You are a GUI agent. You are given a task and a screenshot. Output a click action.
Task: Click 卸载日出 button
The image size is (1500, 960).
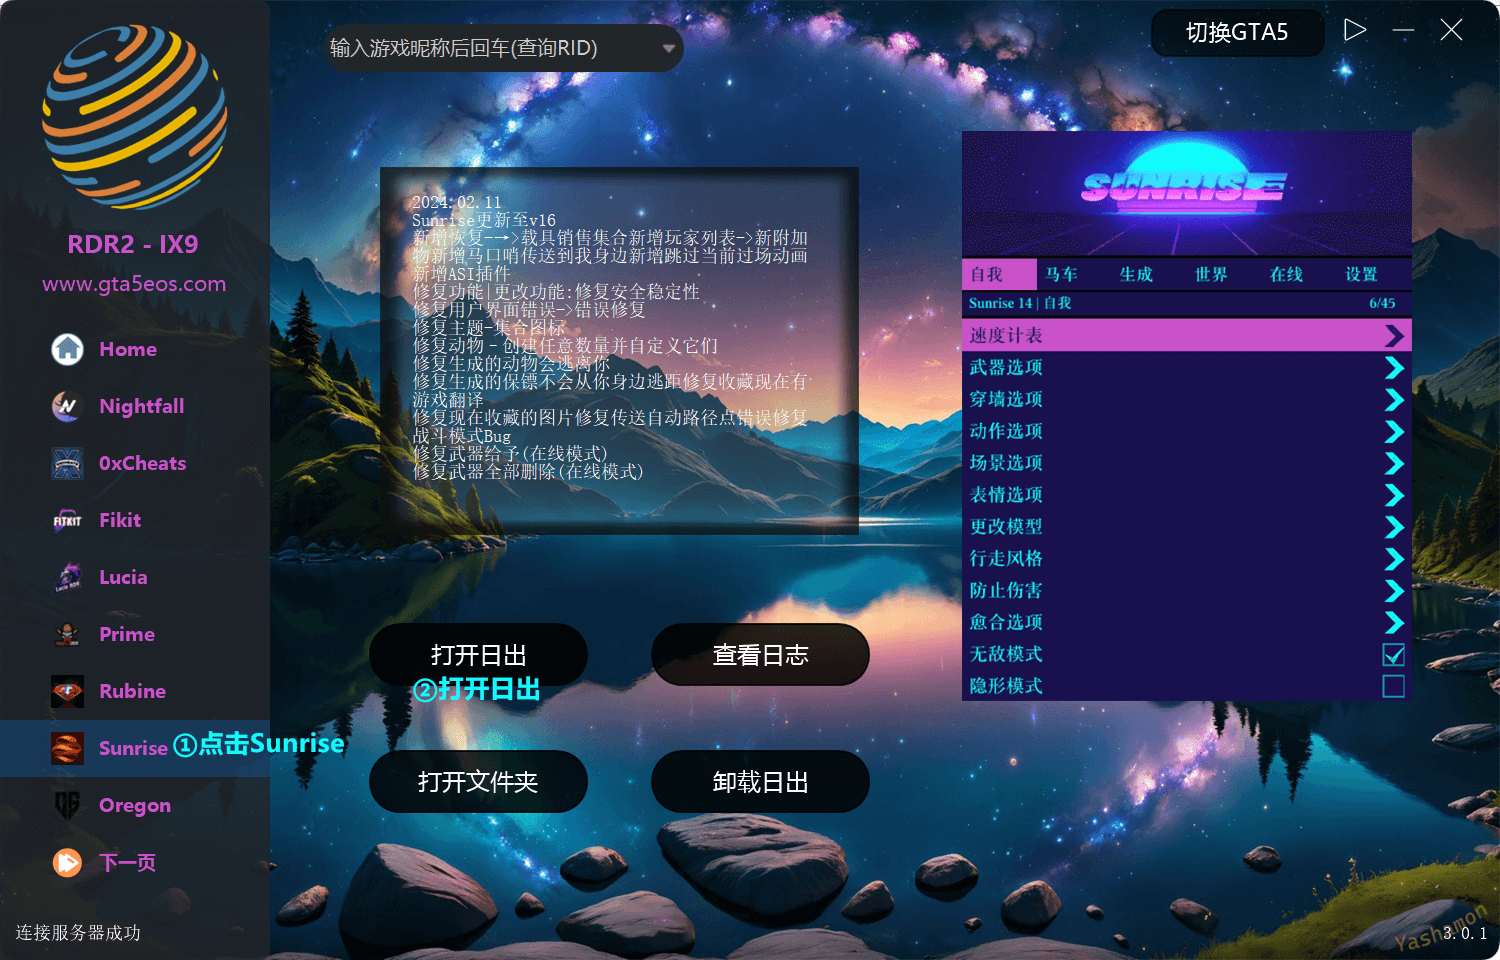coord(760,782)
